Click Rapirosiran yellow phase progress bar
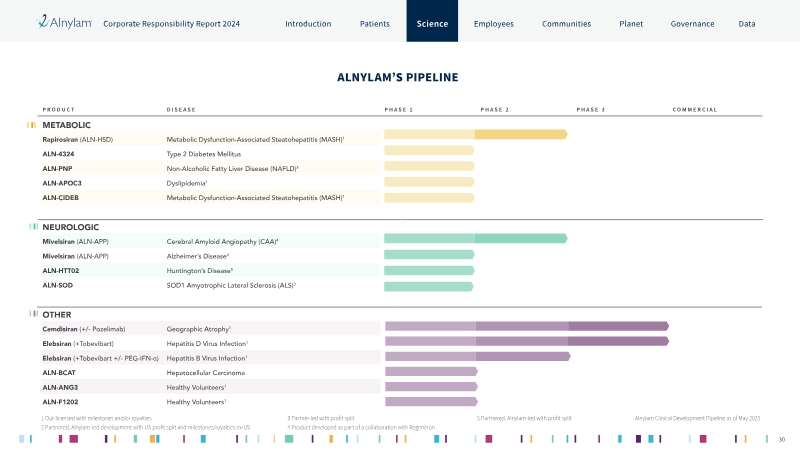 click(x=476, y=134)
